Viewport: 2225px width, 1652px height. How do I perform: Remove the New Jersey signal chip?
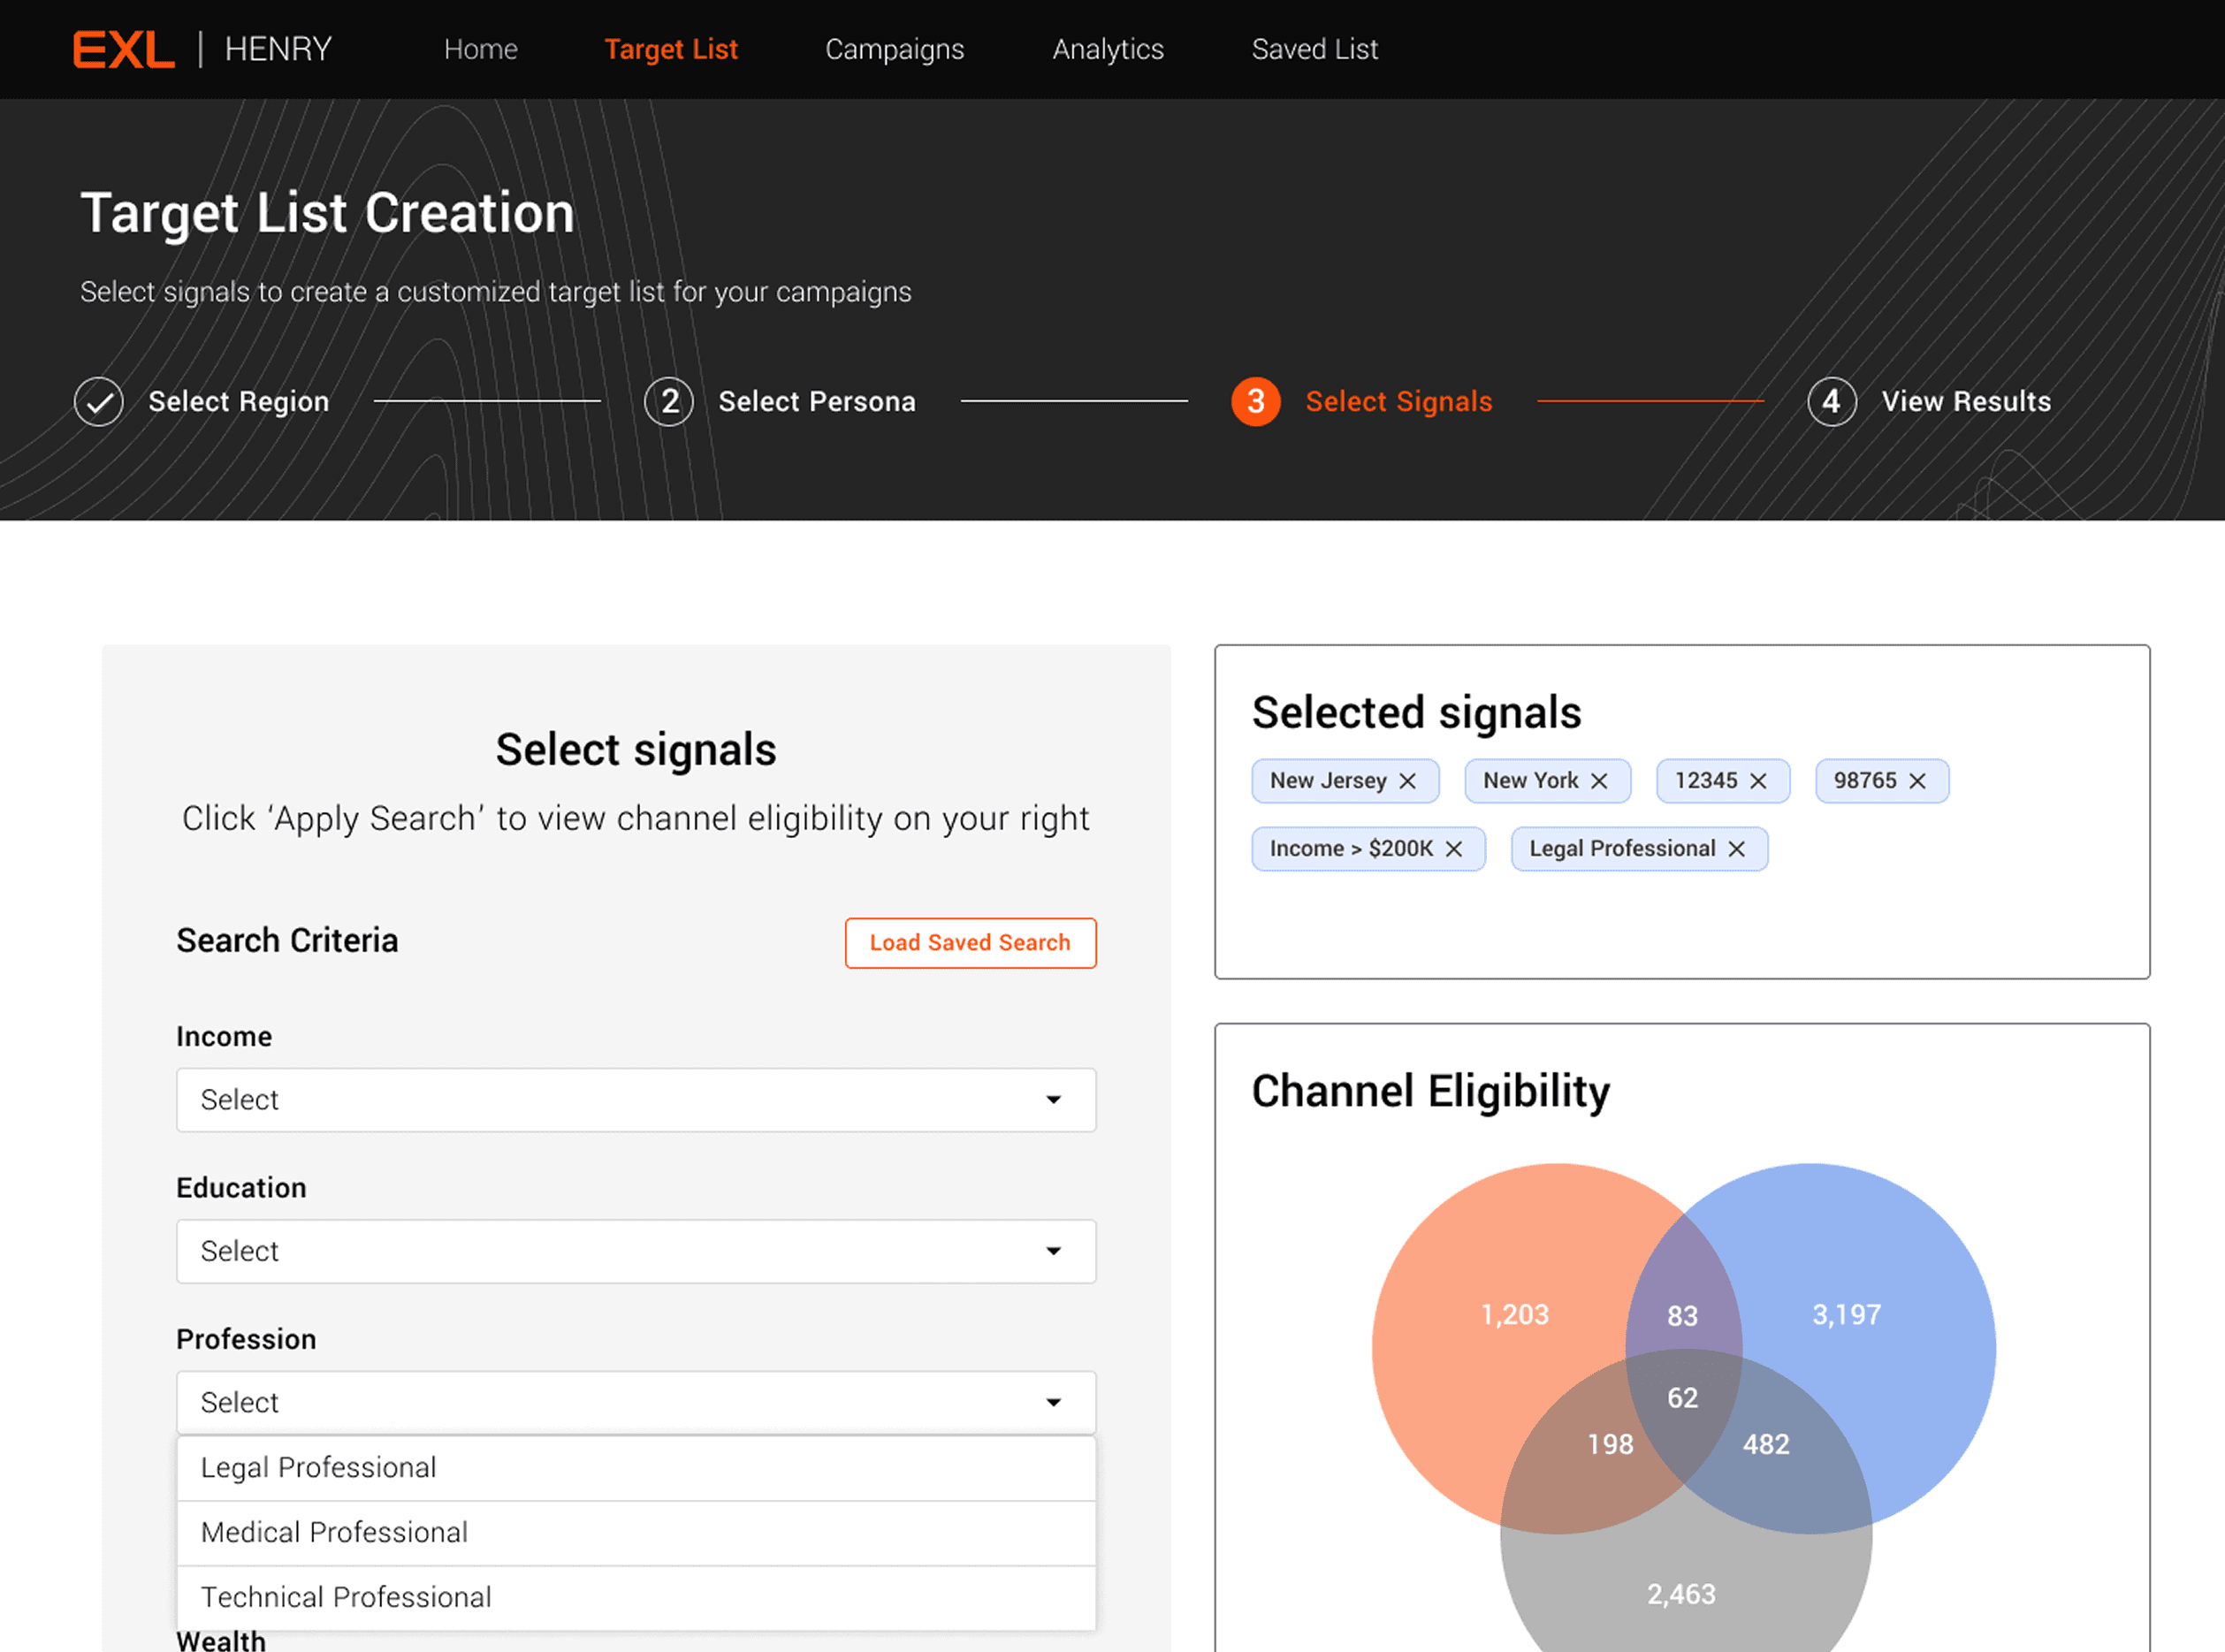click(1407, 781)
